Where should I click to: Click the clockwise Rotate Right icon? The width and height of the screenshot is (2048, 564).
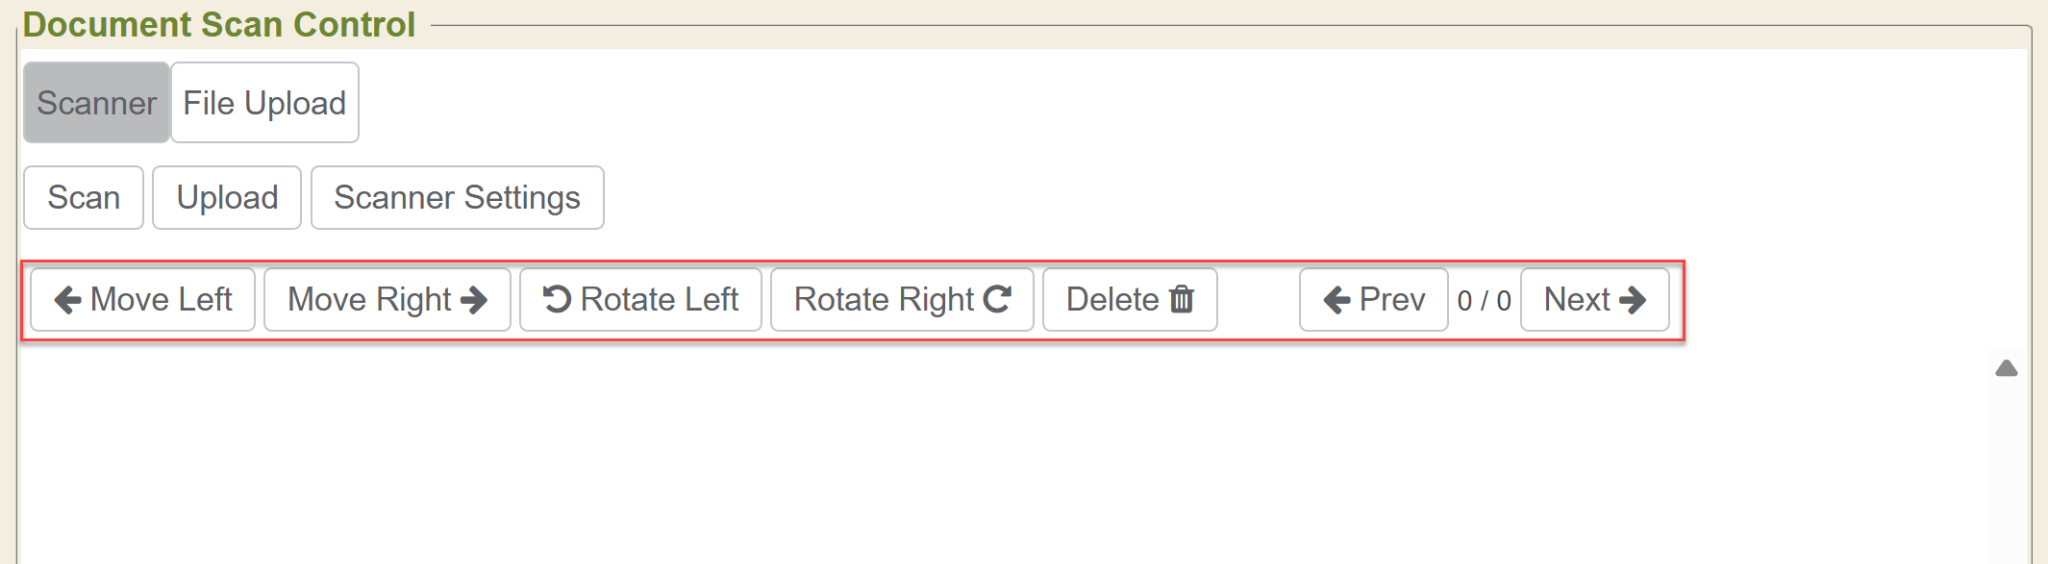tap(997, 300)
